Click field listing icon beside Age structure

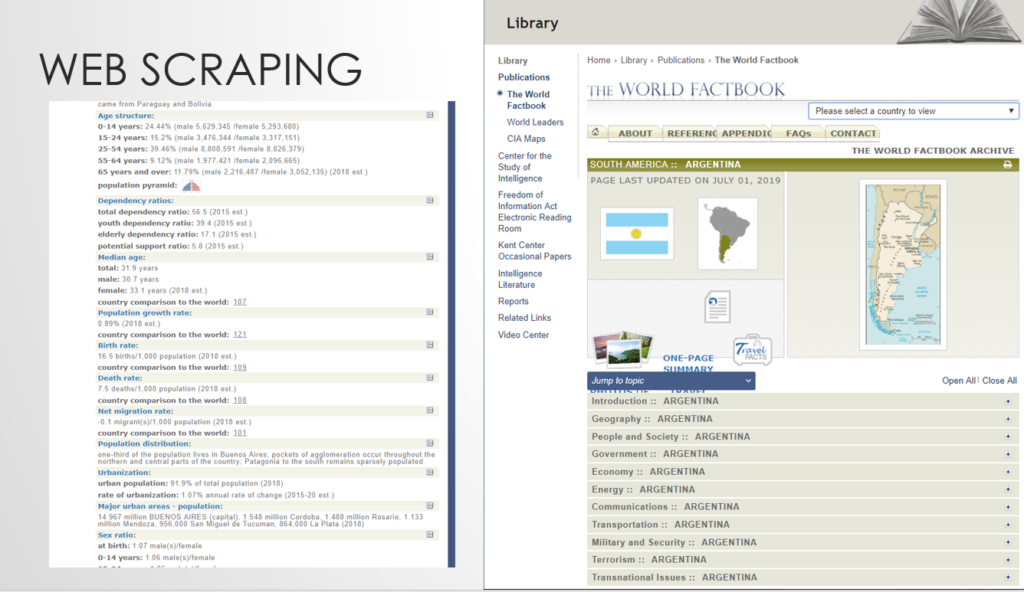tap(430, 116)
